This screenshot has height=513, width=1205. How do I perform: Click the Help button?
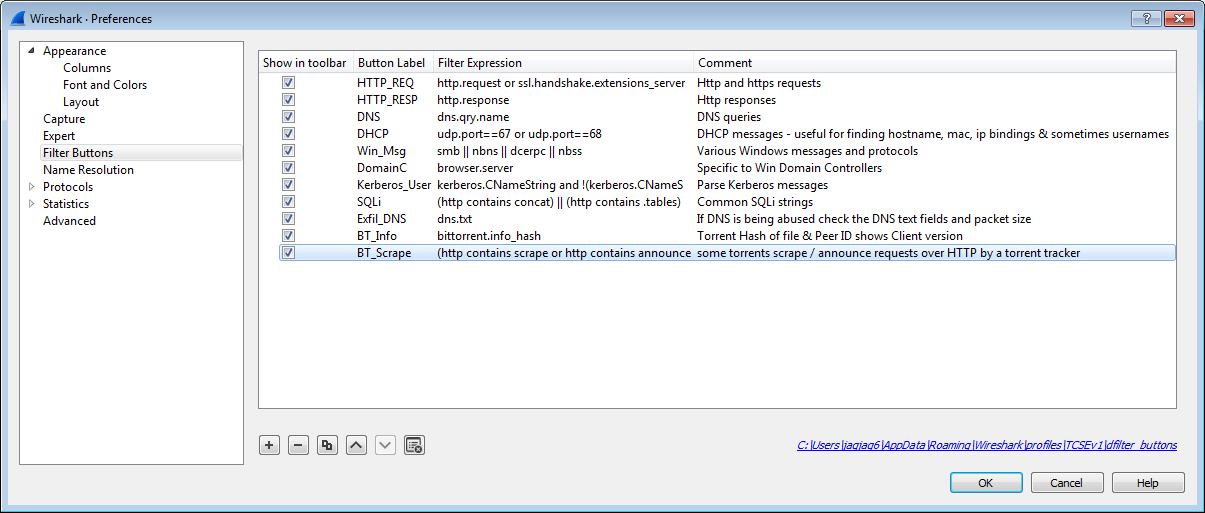tap(1148, 483)
